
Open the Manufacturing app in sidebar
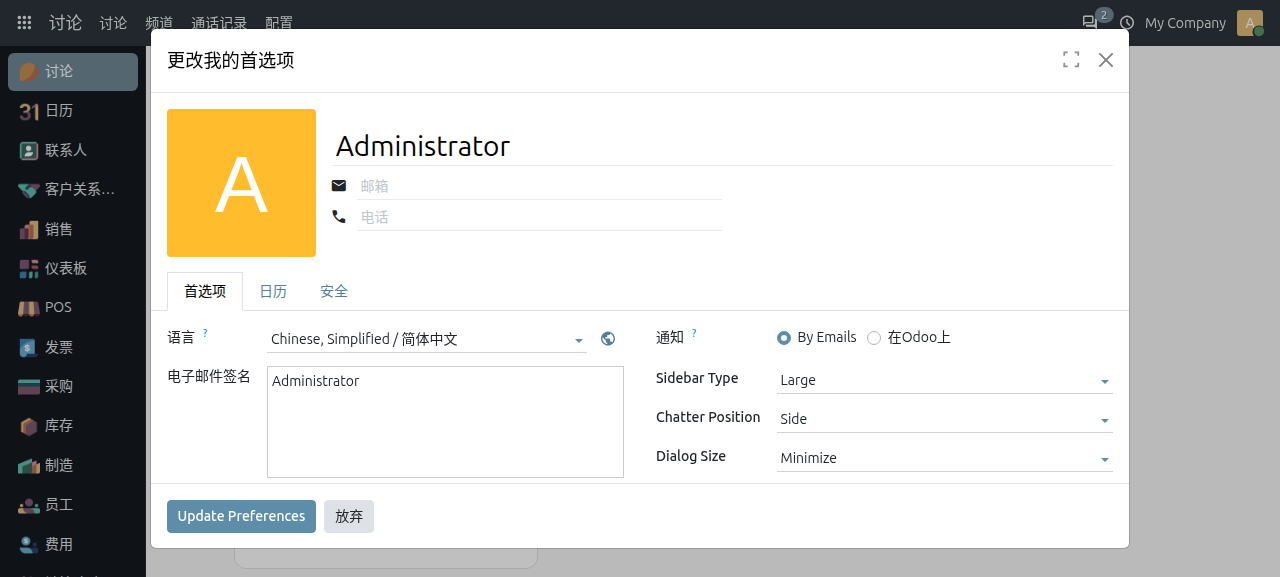pos(73,465)
